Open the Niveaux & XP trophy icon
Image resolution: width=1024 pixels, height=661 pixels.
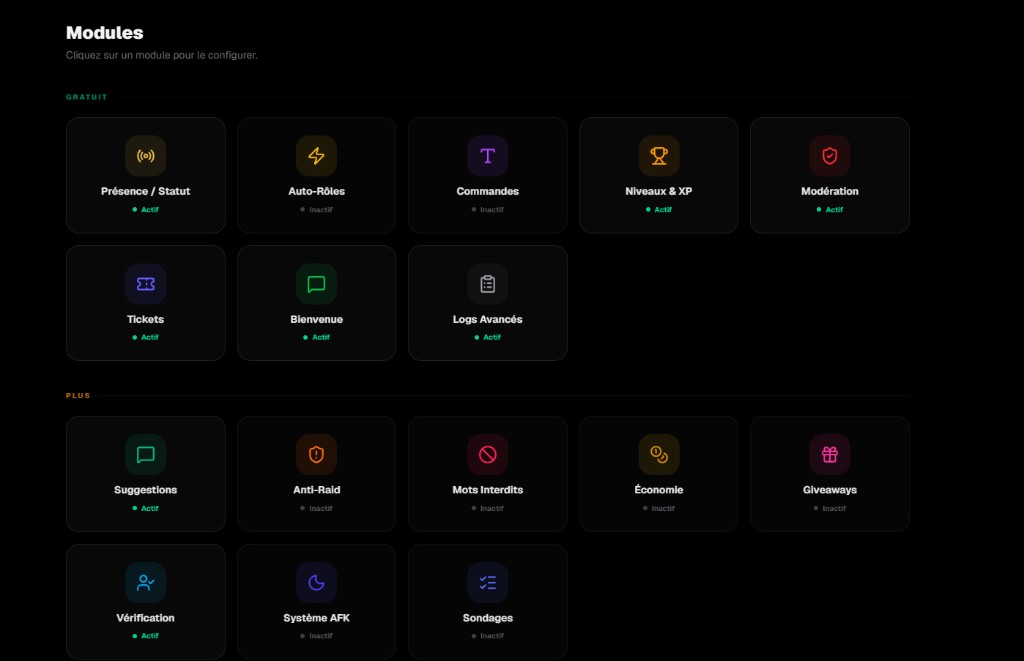[659, 156]
